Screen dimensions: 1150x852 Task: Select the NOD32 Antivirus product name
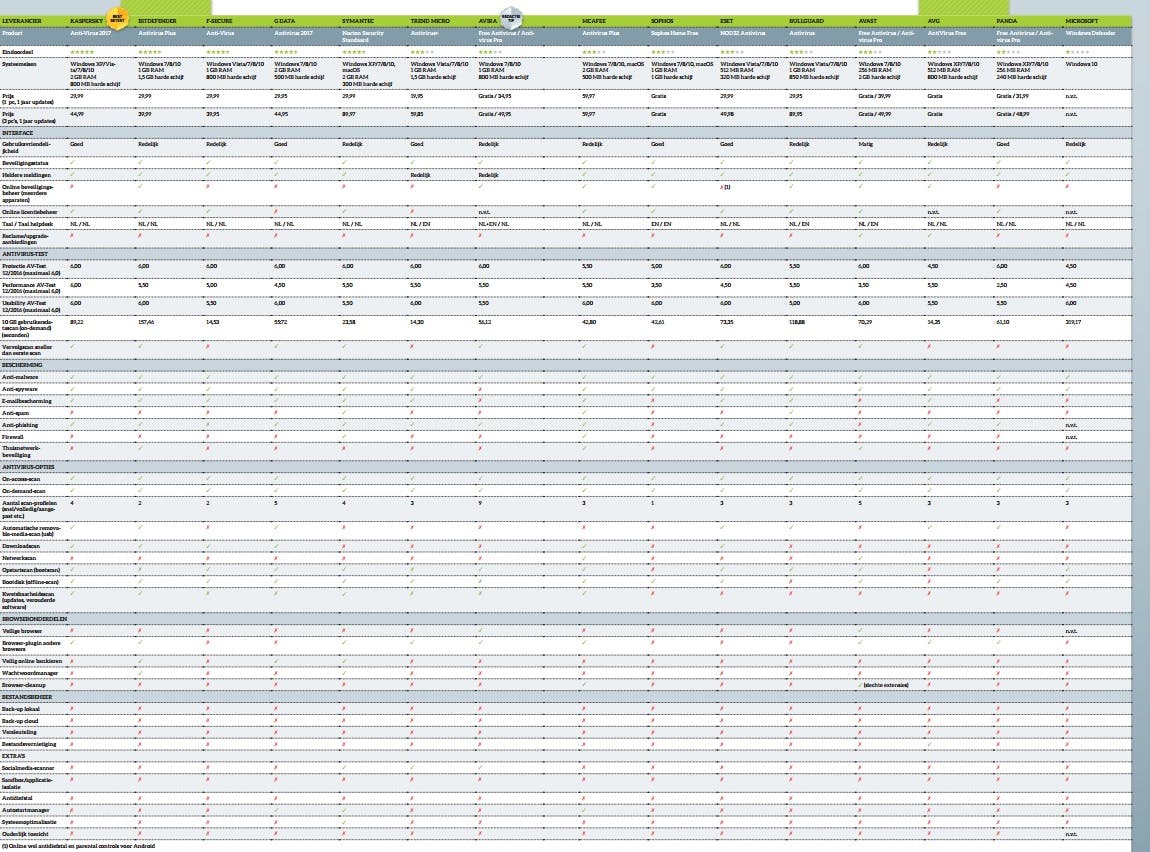click(742, 33)
